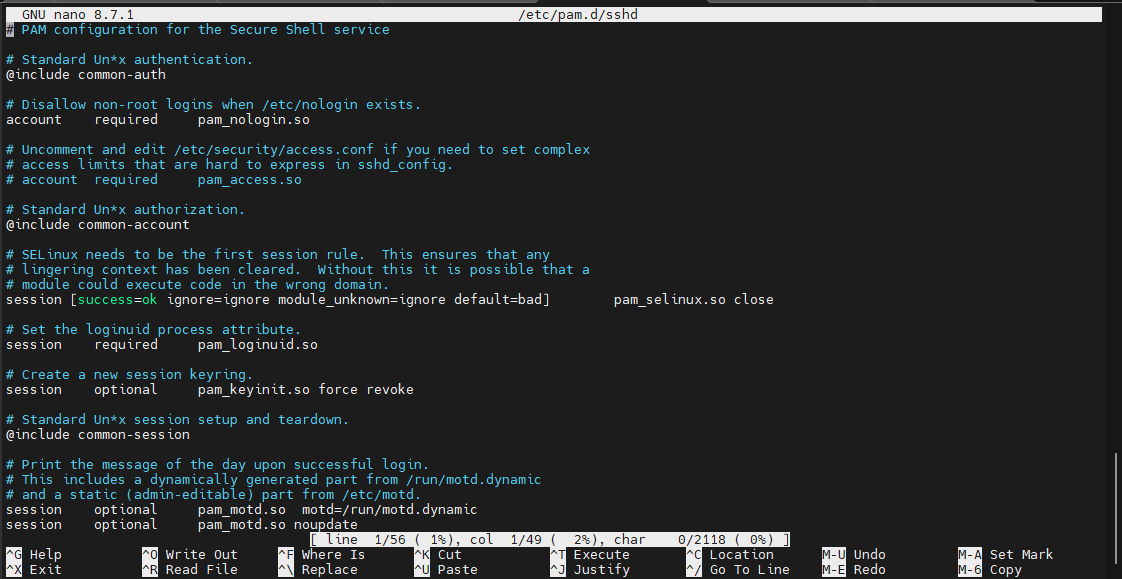The width and height of the screenshot is (1122, 579).
Task: Click the ^/ Go To Line shortcut
Action: point(738,570)
